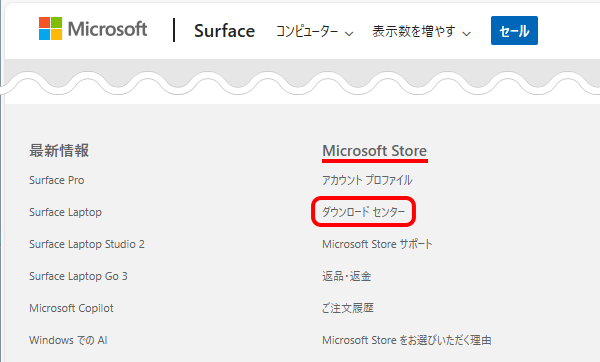Expand the コンピューター dropdown menu
Screen dimensions: 600x362
315,31
